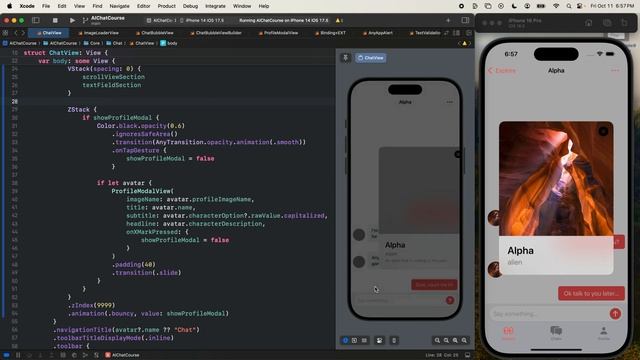The image size is (640, 360).
Task: Click the yellow warning indicator in activity bar
Action: (x=339, y=20)
